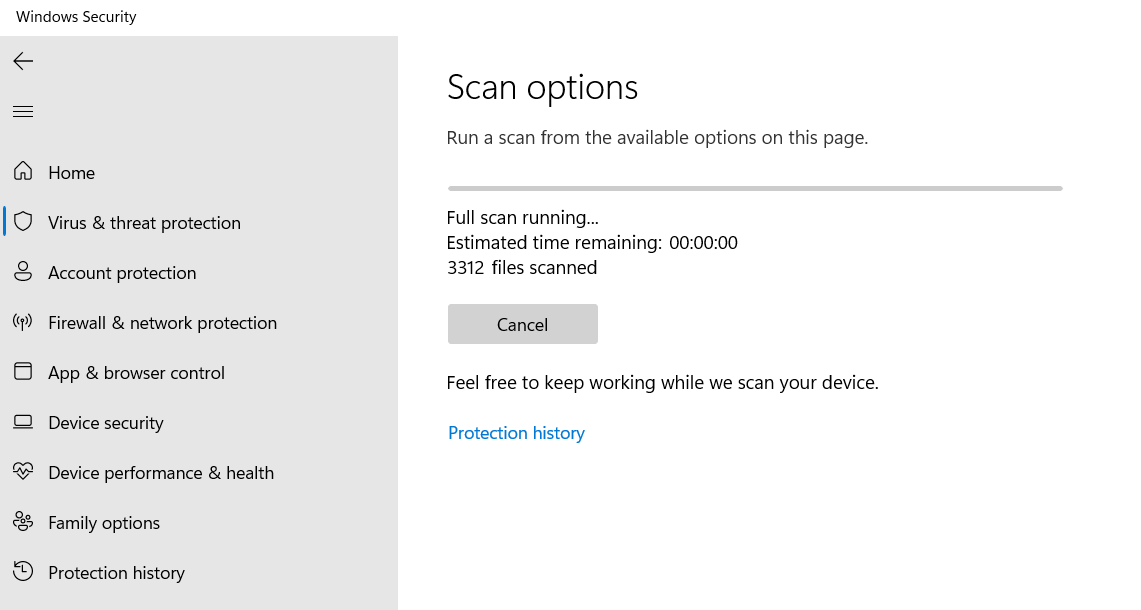Navigate to Device security text label
1141x610 pixels.
(105, 423)
